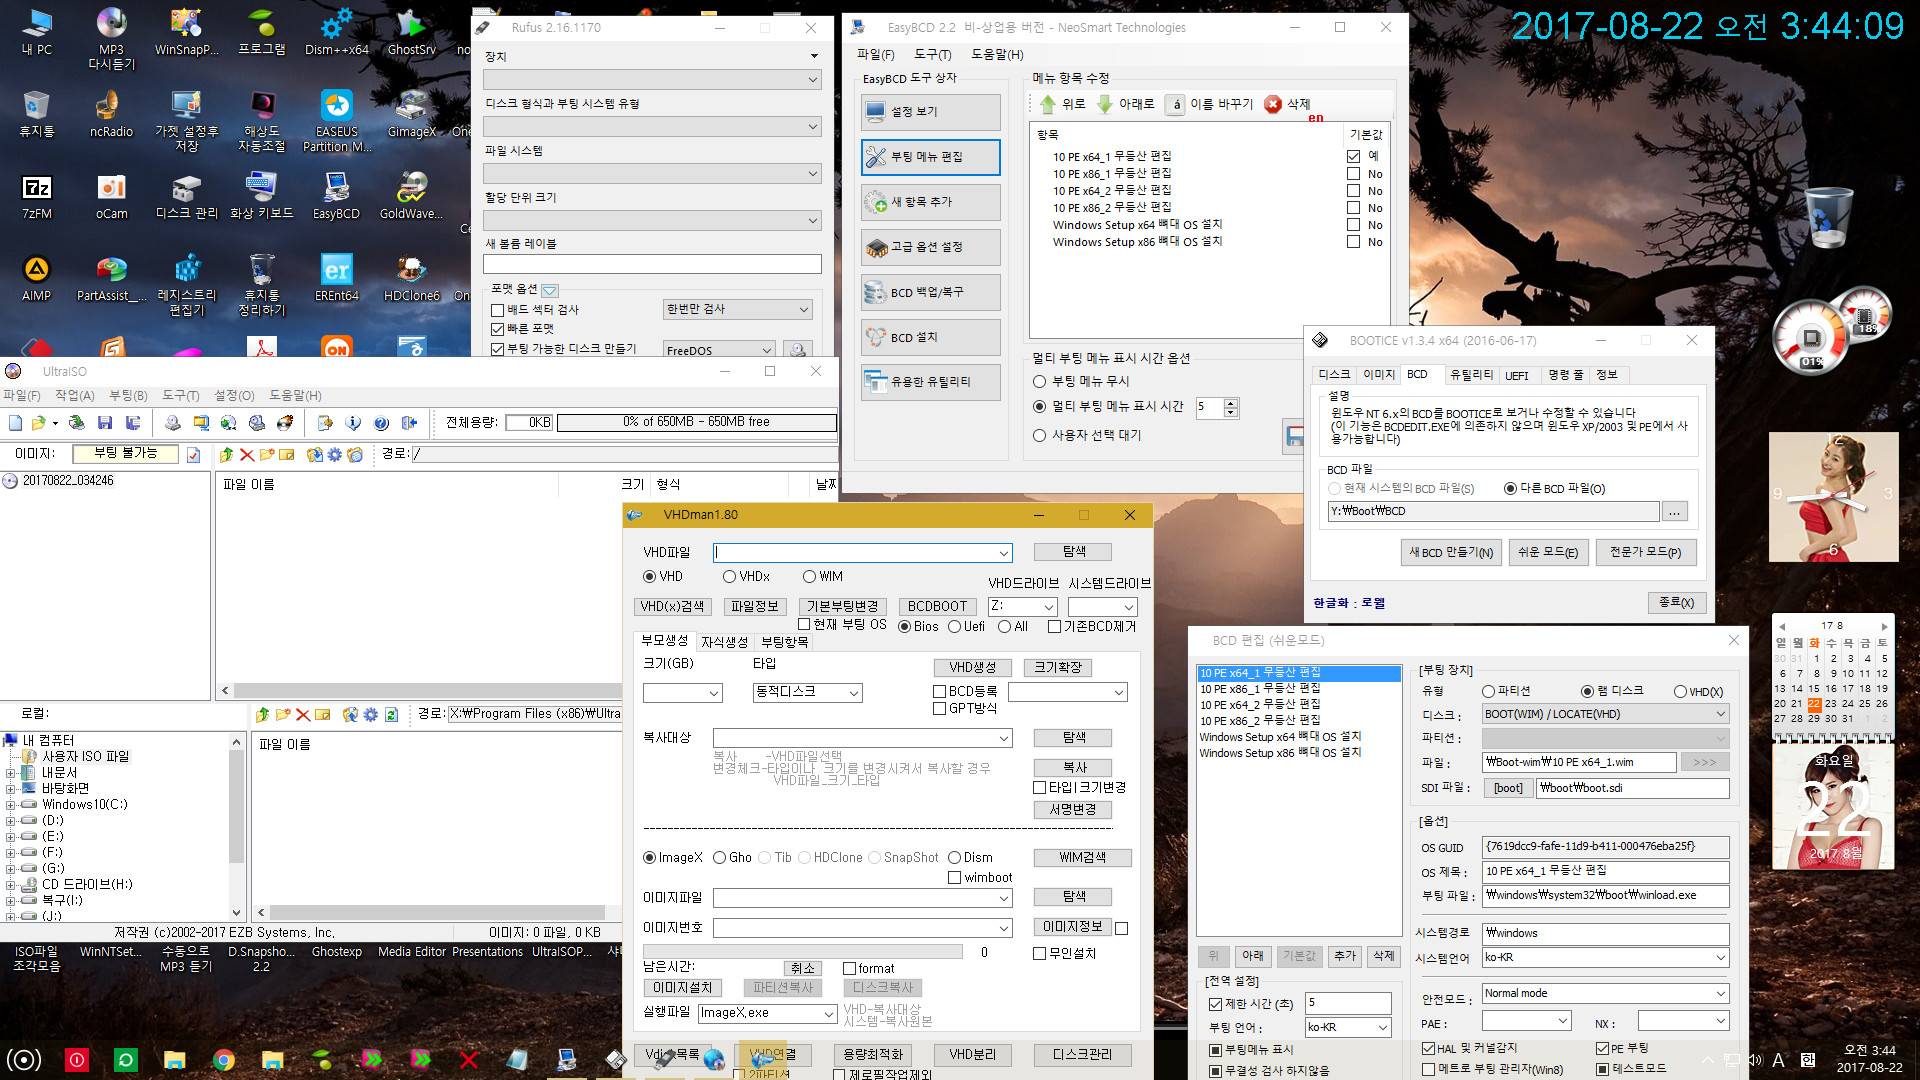Open the Dism++x64 desktop icon
The image size is (1920, 1080).
336,32
